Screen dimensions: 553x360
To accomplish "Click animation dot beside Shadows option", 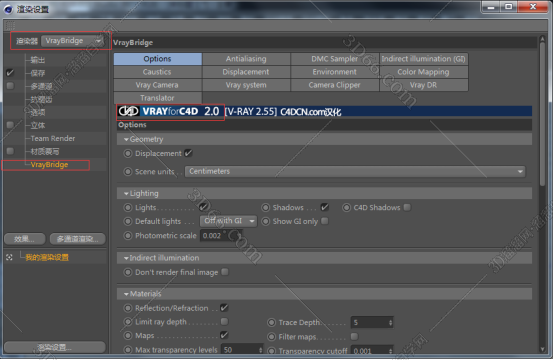I will 265,208.
